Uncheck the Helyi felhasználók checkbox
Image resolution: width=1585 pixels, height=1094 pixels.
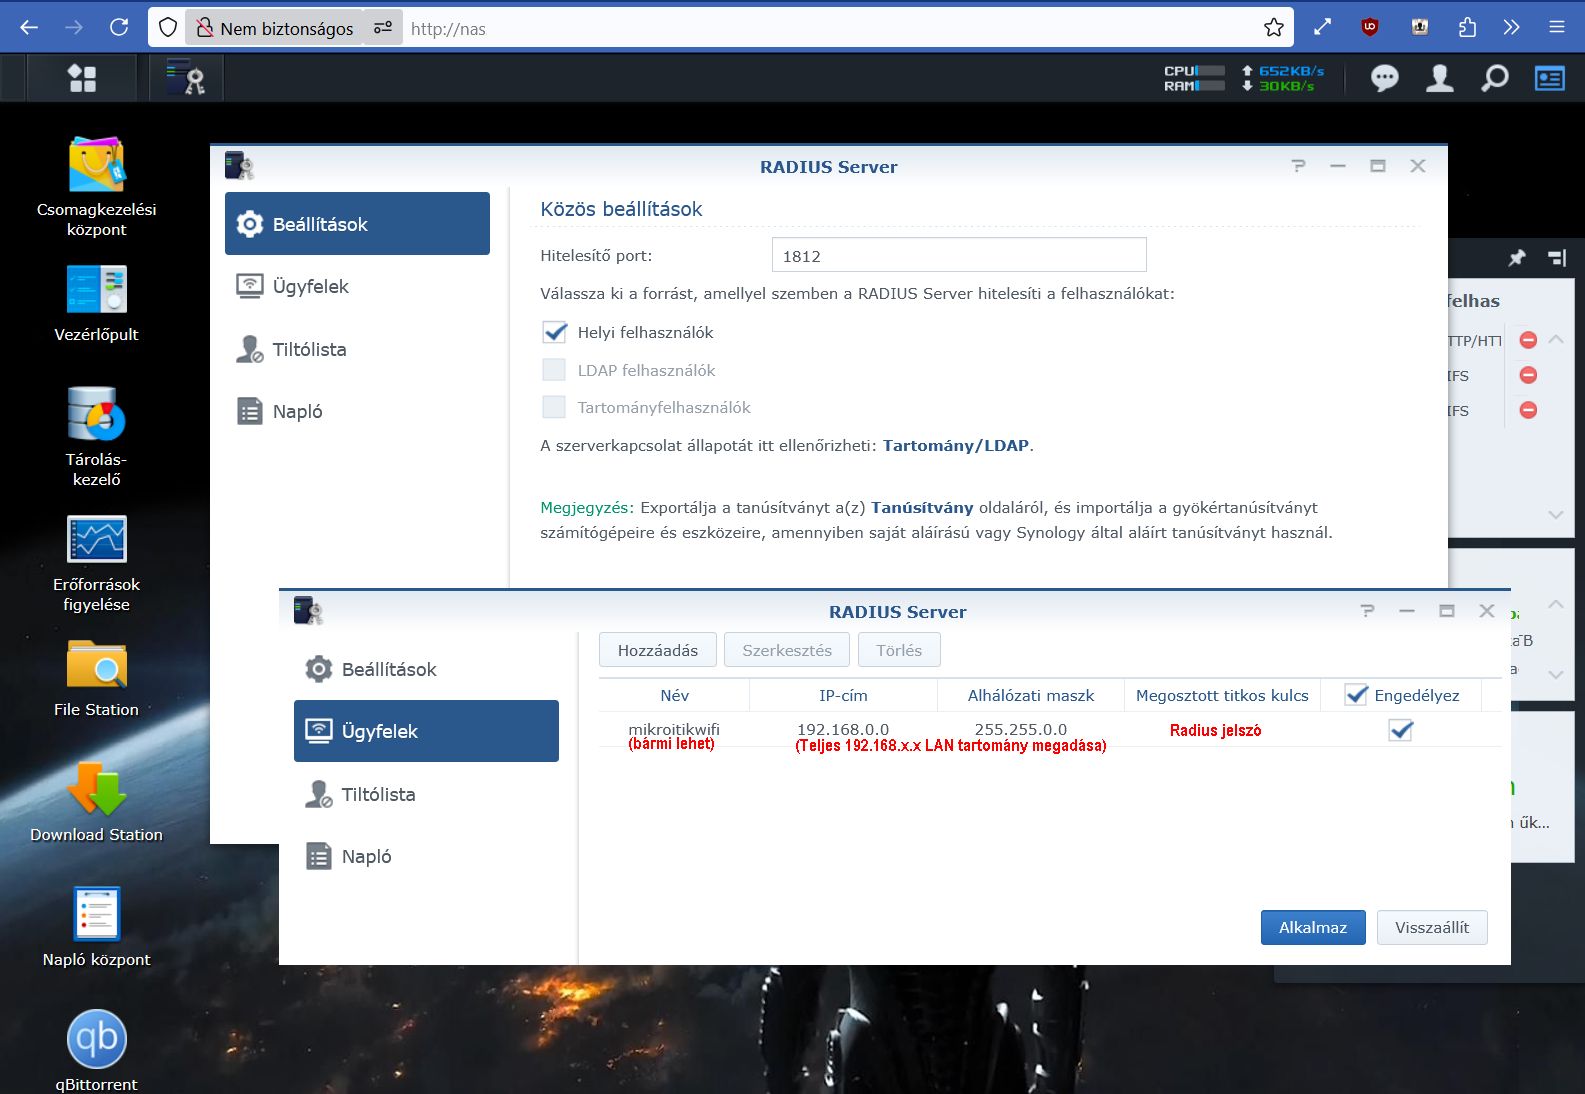(554, 332)
